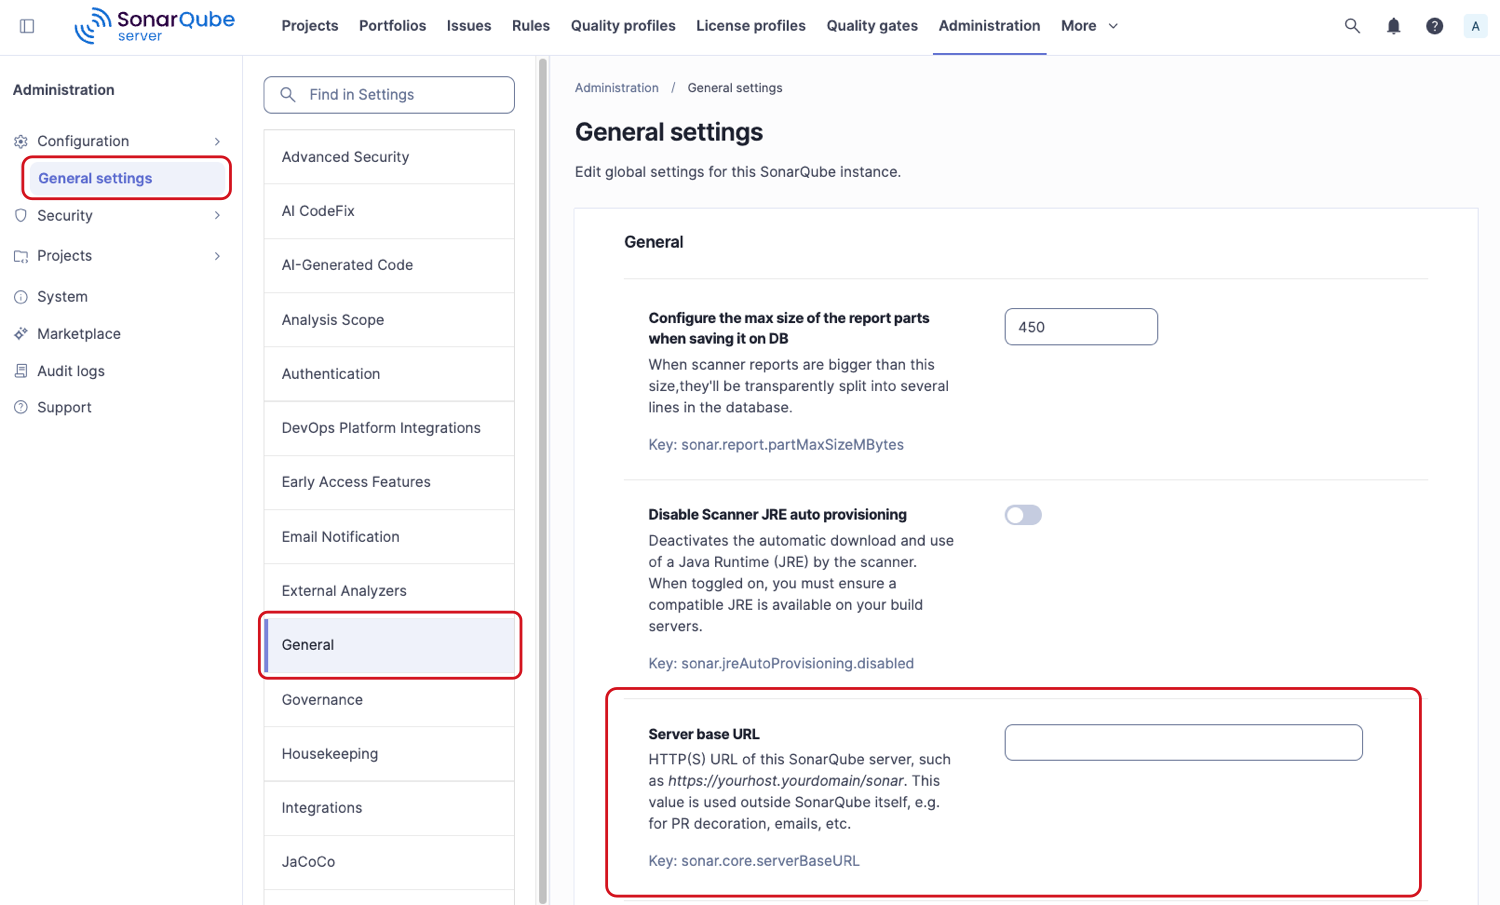The width and height of the screenshot is (1500, 905).
Task: Select External Analyzers settings category
Action: tap(389, 591)
